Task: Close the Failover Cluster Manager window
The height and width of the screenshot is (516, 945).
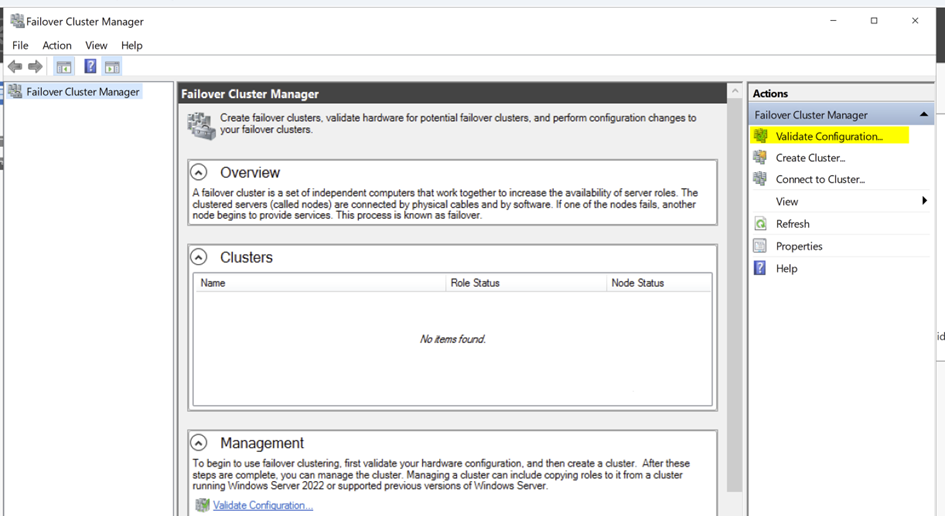Action: click(x=915, y=20)
